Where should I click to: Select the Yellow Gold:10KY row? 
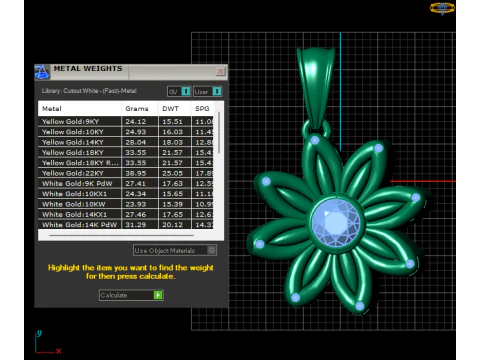[x=126, y=132]
